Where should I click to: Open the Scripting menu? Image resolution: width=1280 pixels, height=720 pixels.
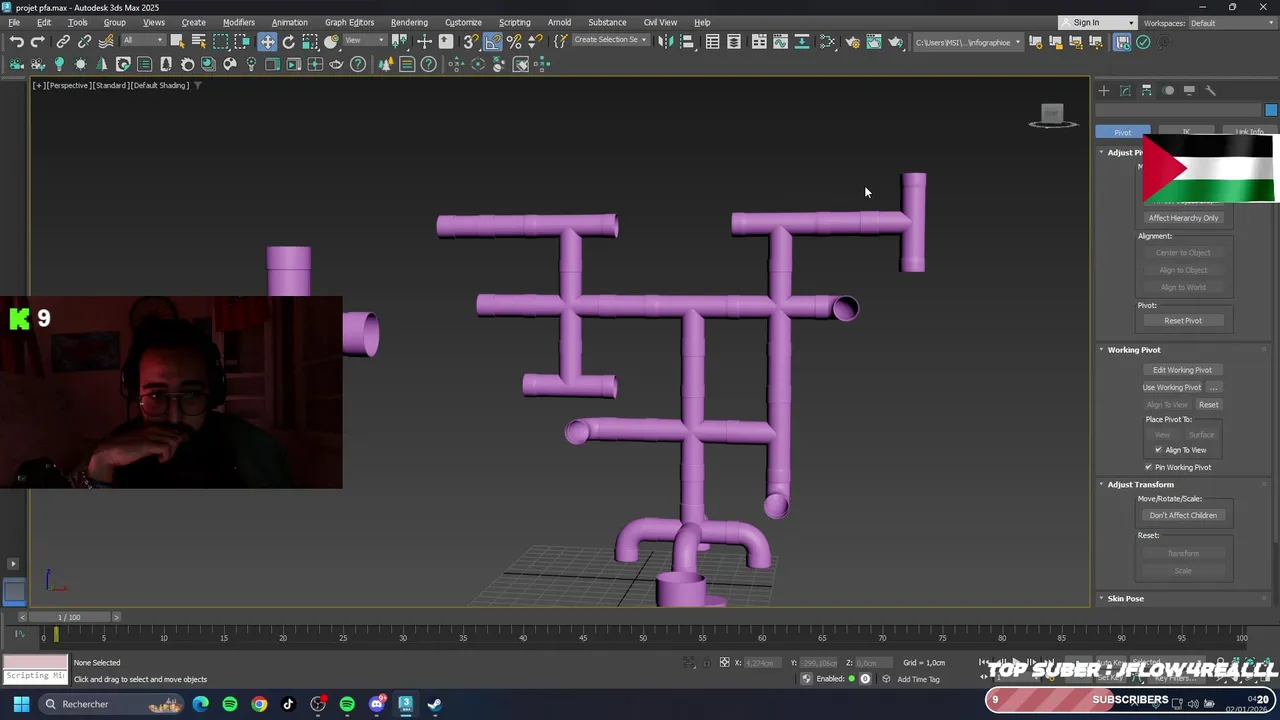point(514,22)
